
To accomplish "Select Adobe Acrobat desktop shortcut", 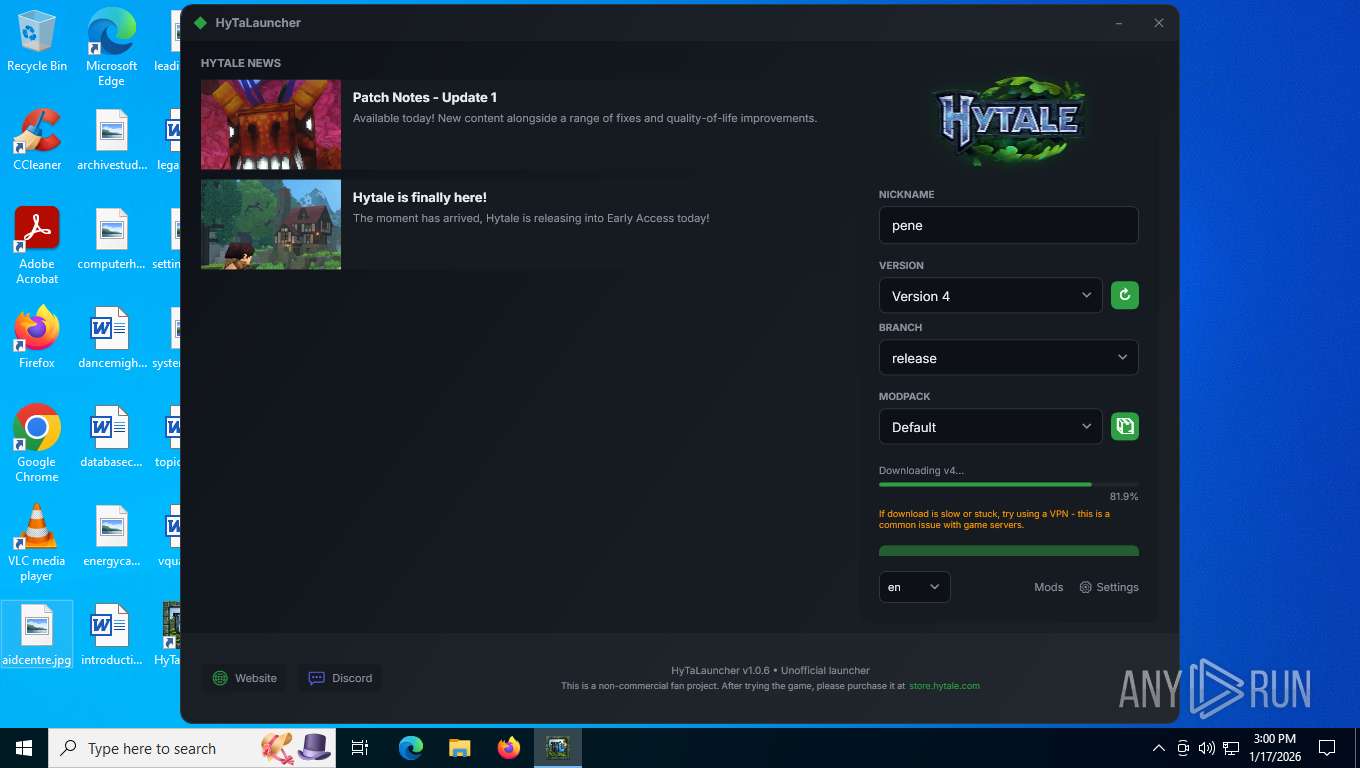I will [x=37, y=246].
